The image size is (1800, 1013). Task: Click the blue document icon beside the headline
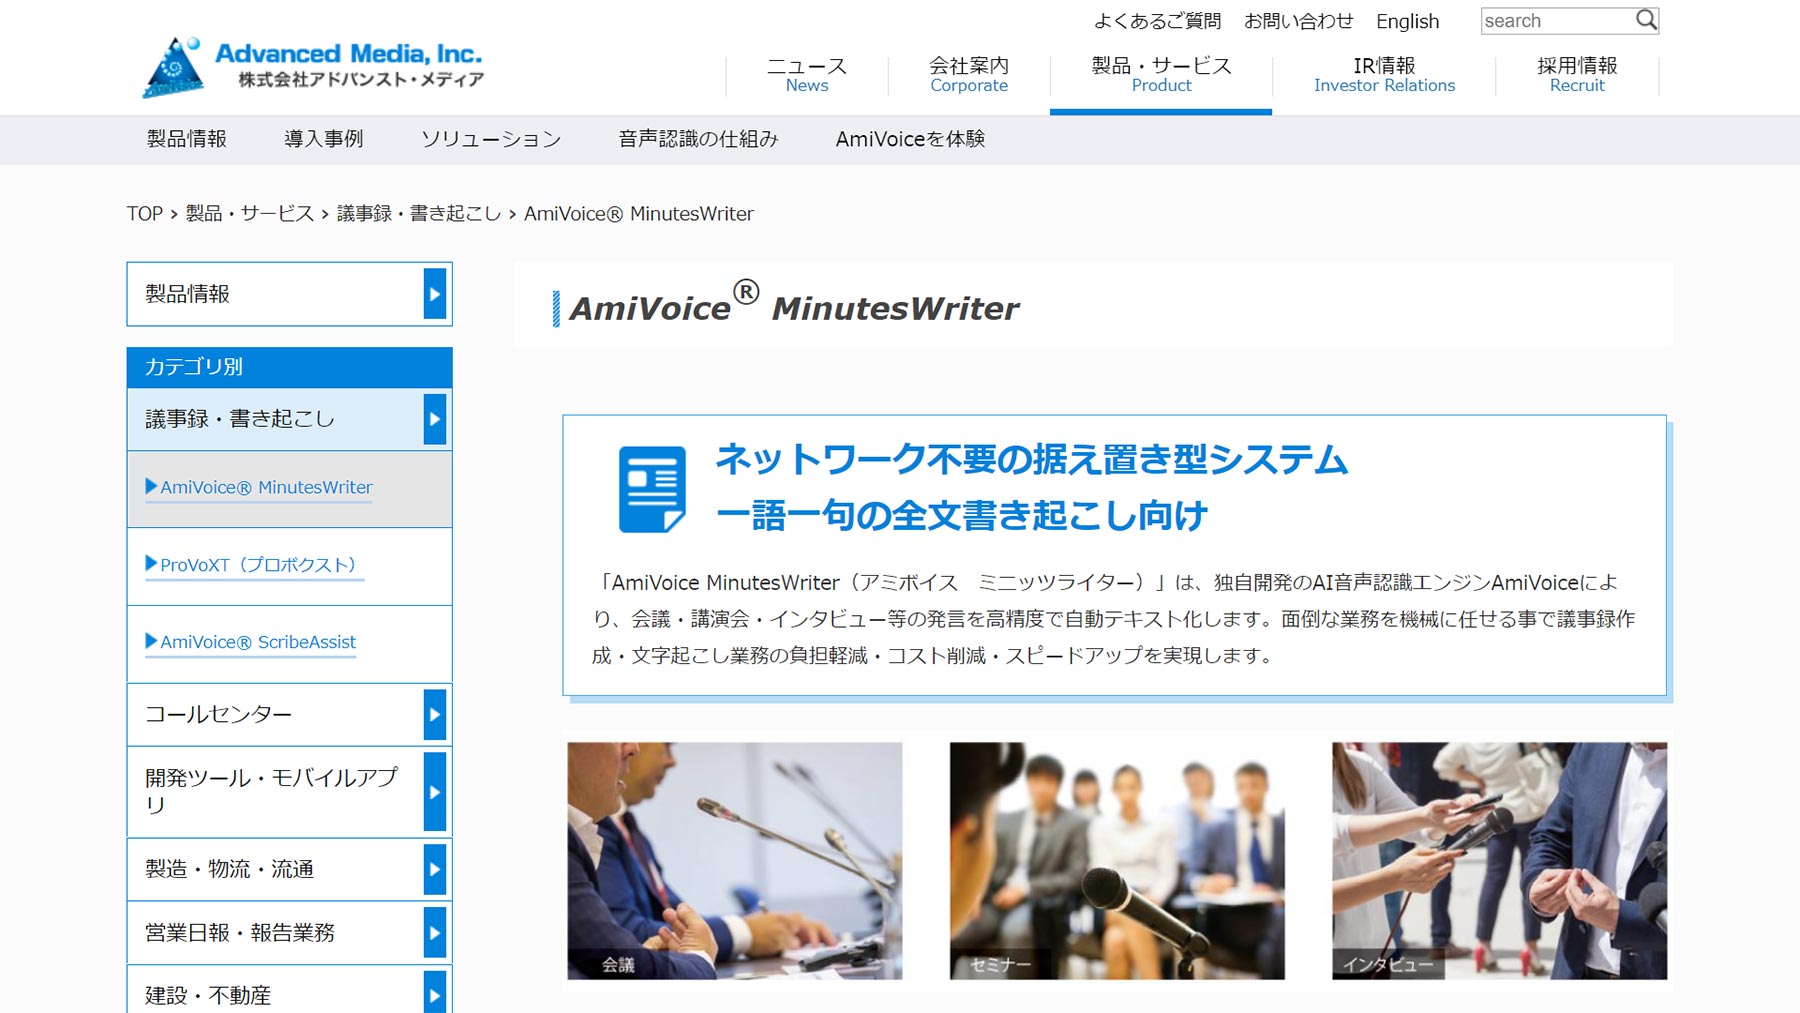[652, 487]
